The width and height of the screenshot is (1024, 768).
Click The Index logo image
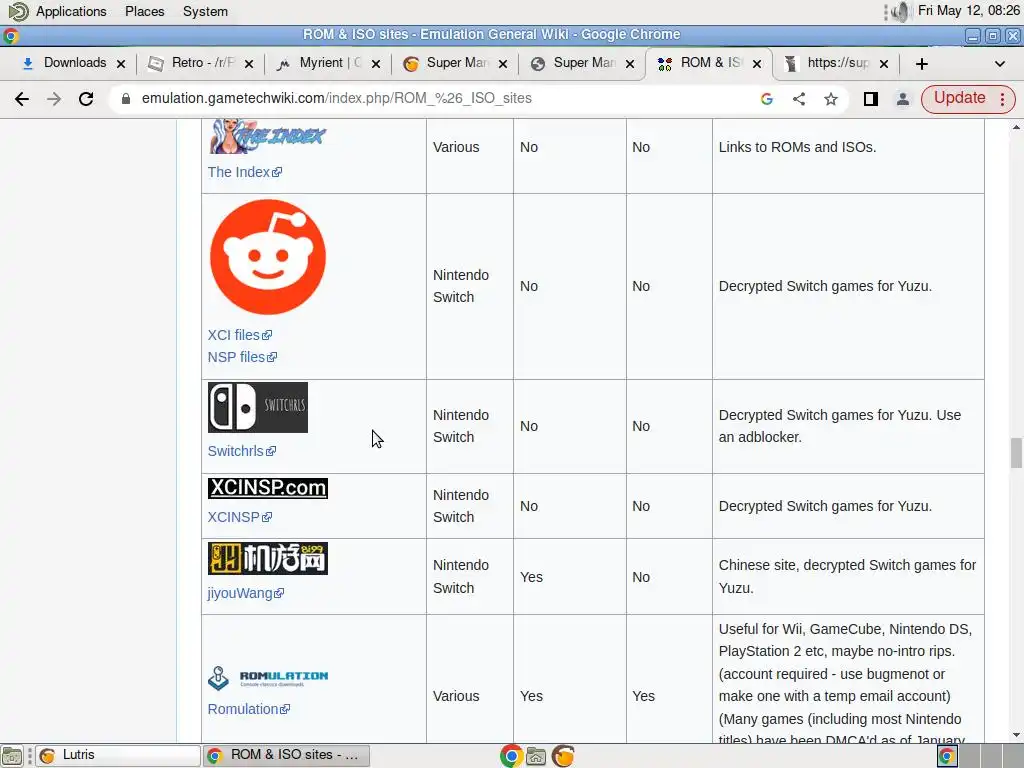pos(267,136)
